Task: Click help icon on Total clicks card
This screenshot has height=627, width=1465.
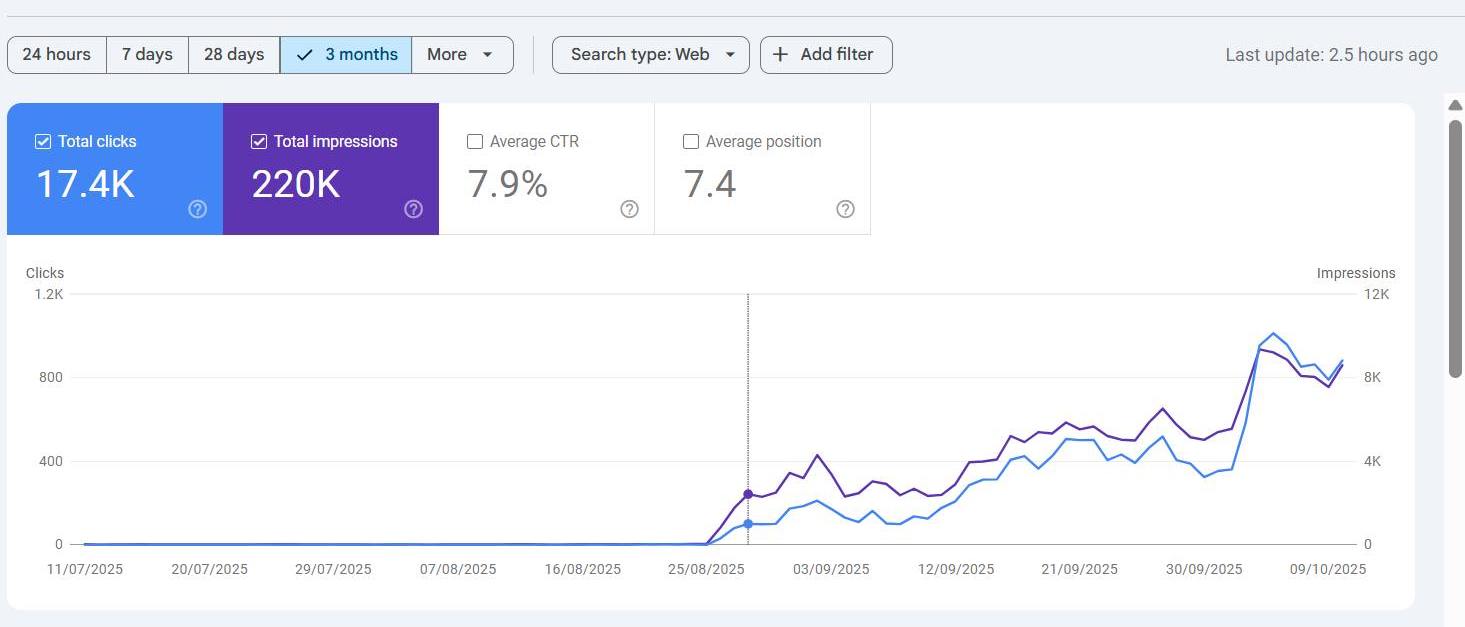Action: tap(197, 209)
